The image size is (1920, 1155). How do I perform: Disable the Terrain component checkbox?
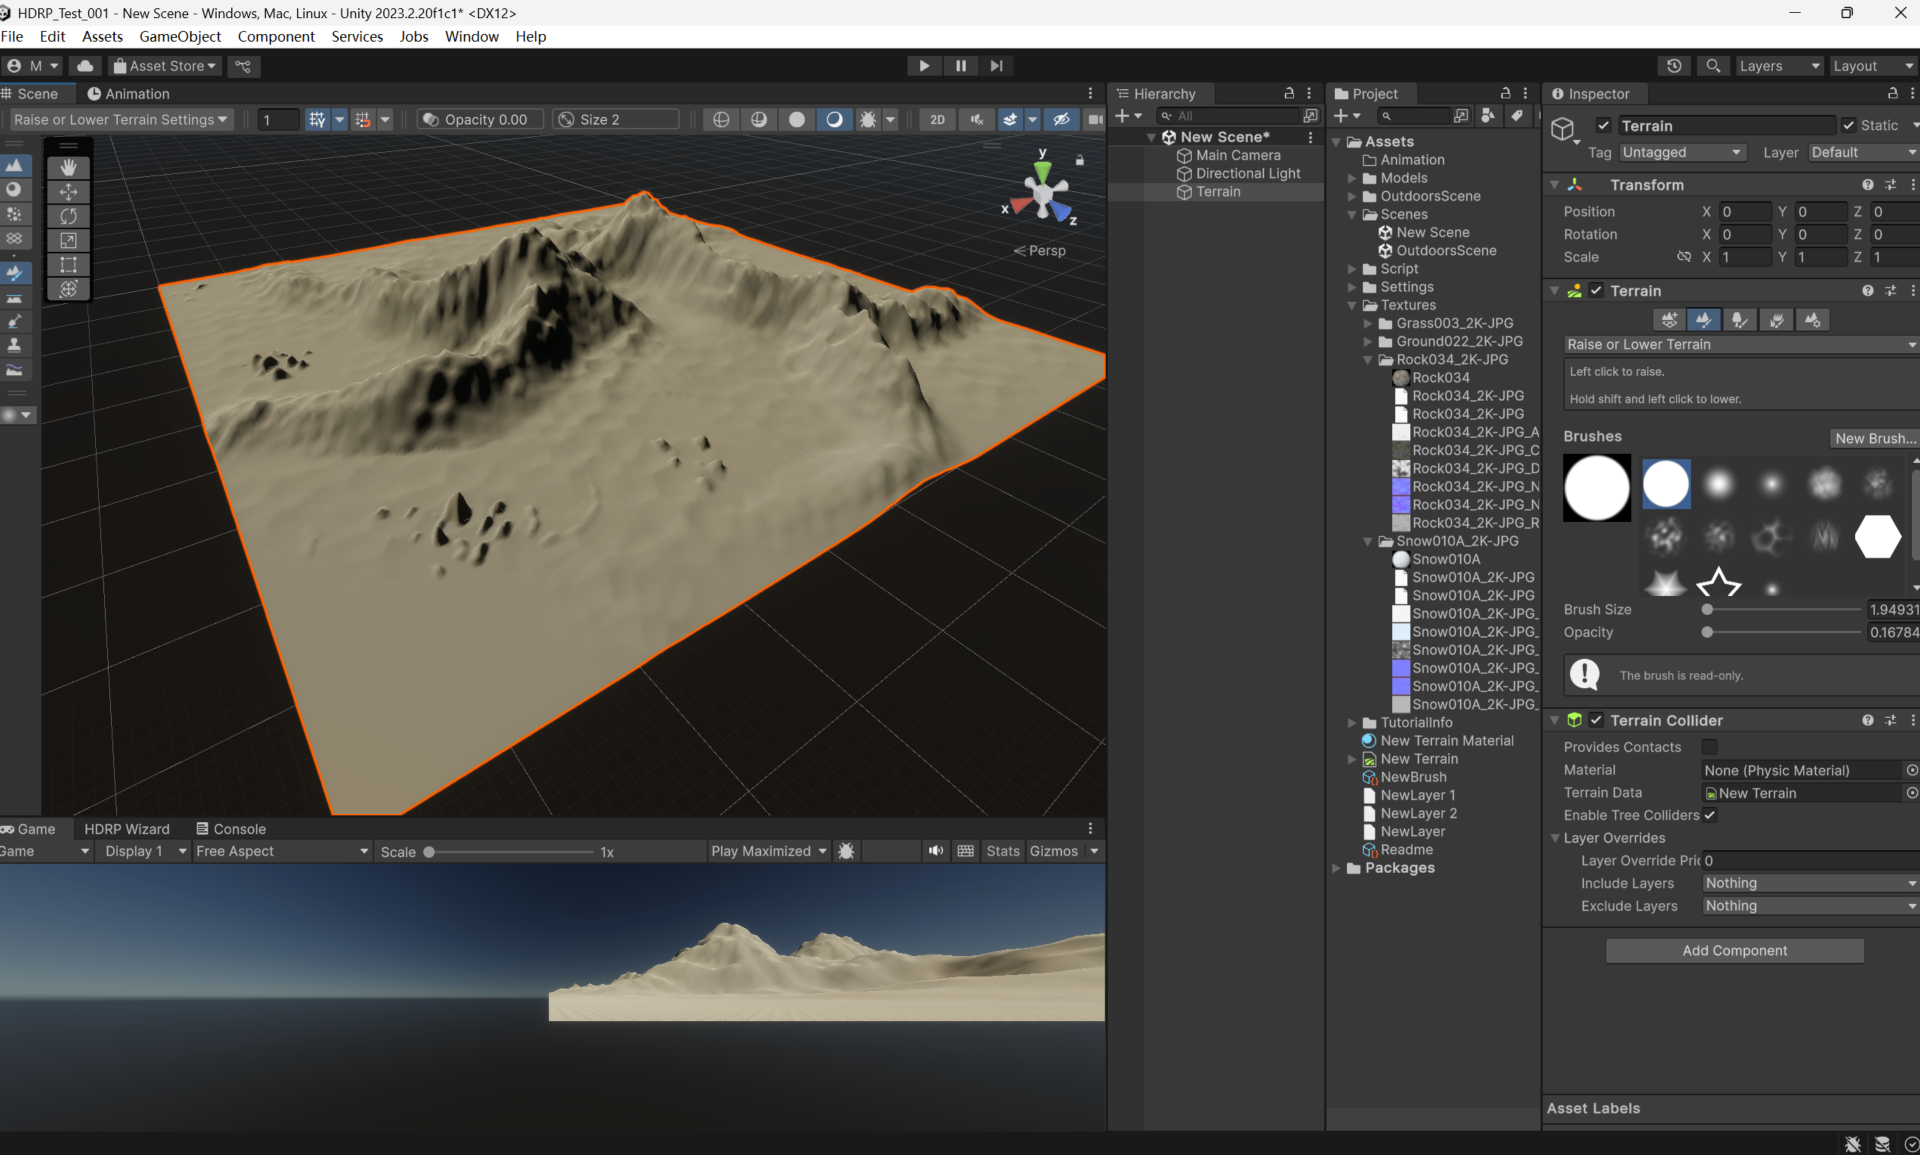(1597, 291)
